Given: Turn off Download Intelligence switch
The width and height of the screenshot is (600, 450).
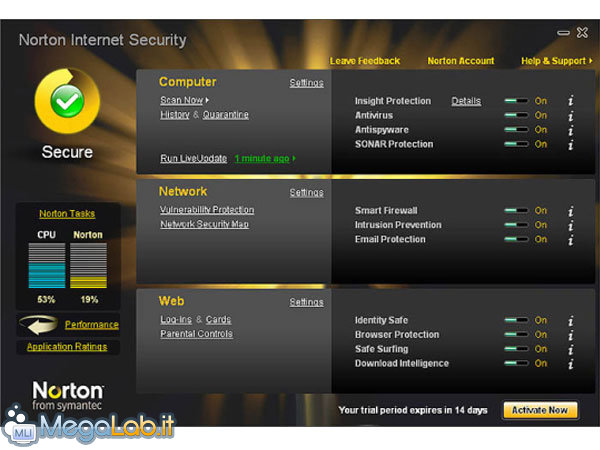Looking at the screenshot, I should click(516, 364).
